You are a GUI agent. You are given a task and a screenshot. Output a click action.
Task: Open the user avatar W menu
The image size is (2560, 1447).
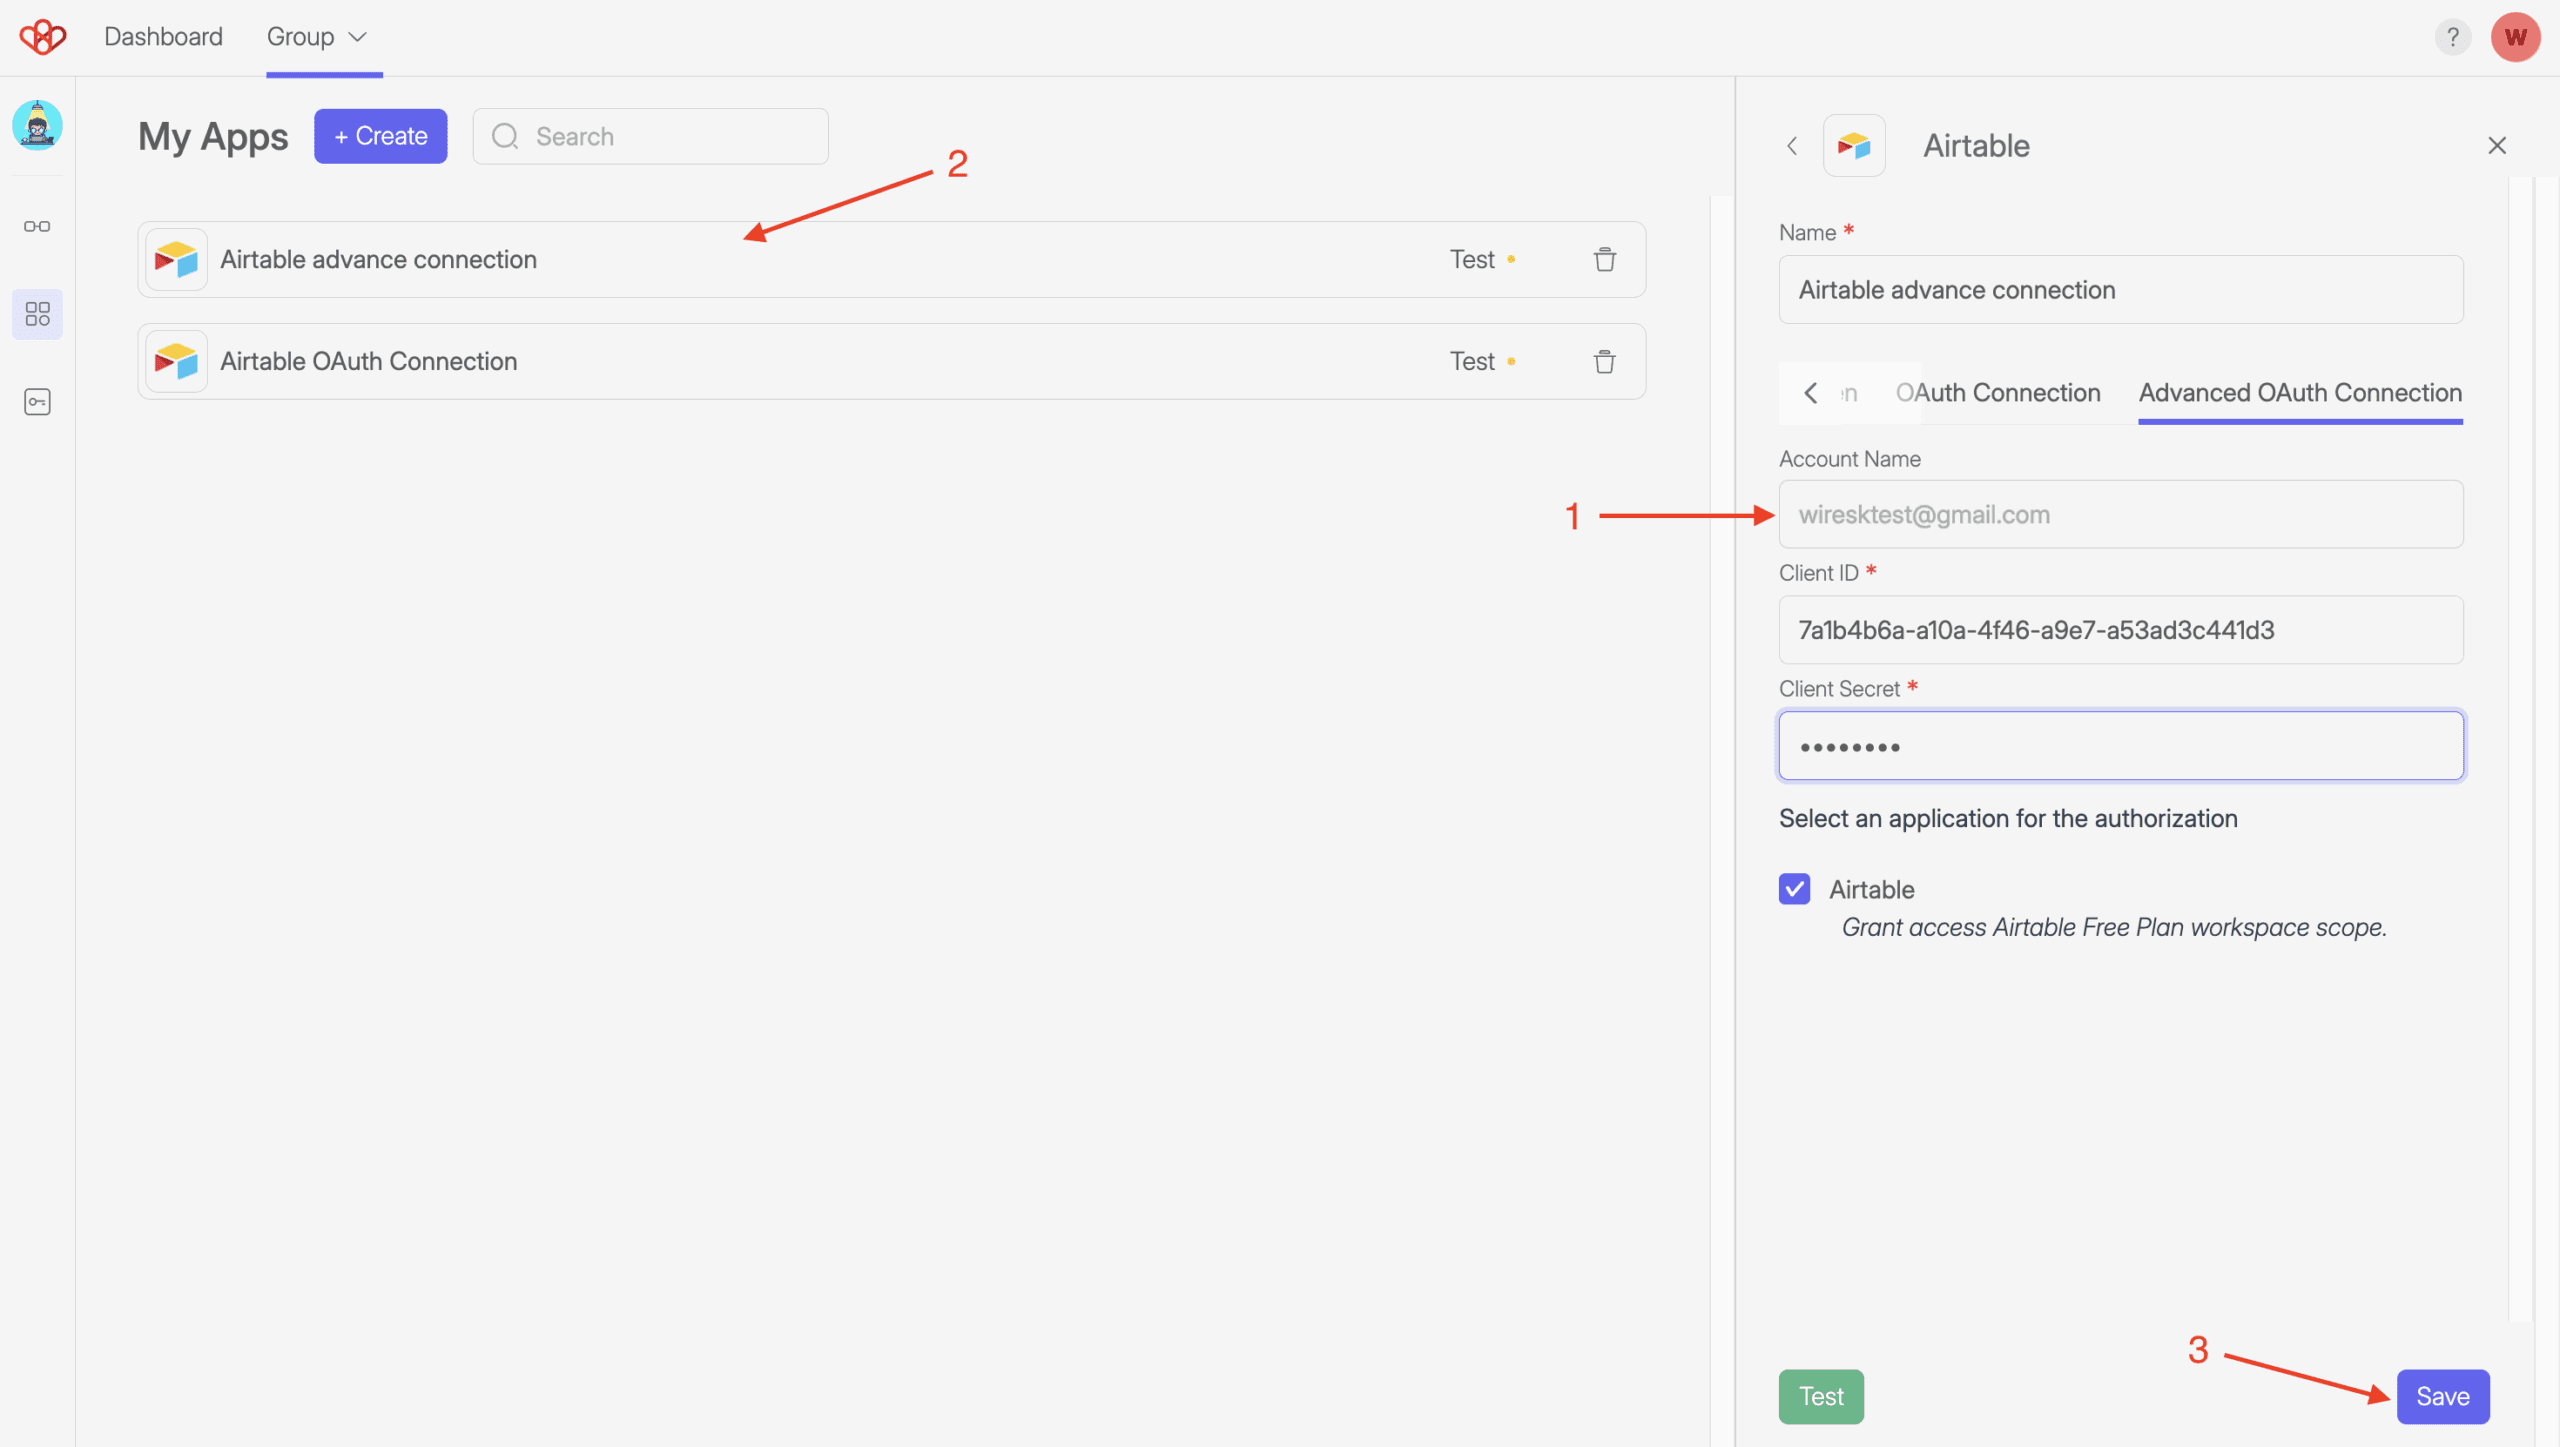[2516, 37]
